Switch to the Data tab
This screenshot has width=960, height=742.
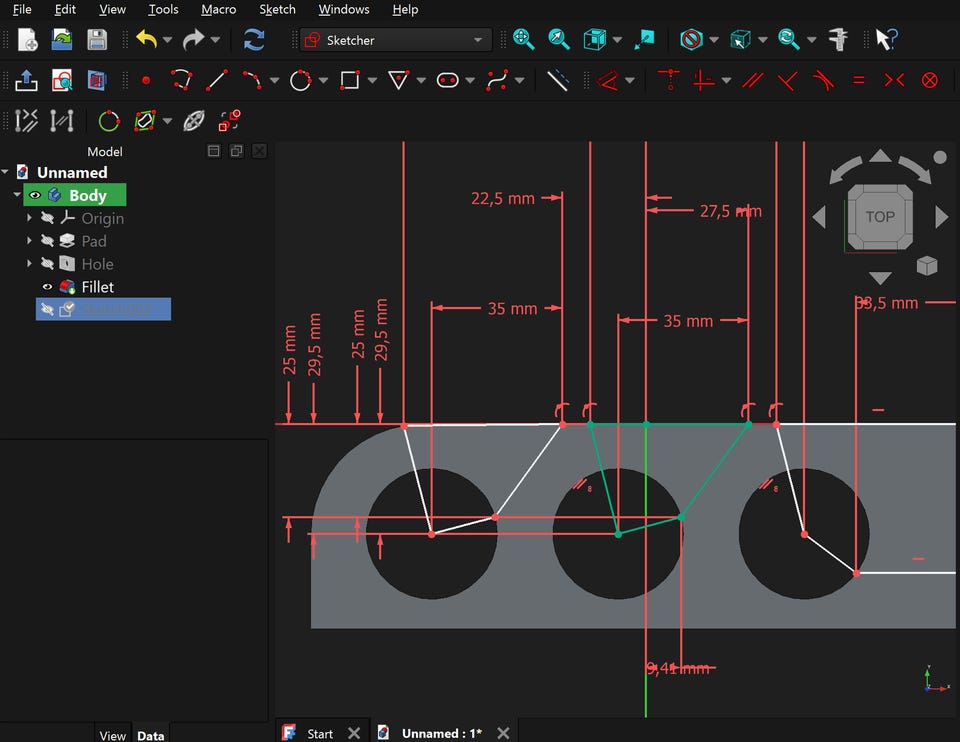pos(151,735)
